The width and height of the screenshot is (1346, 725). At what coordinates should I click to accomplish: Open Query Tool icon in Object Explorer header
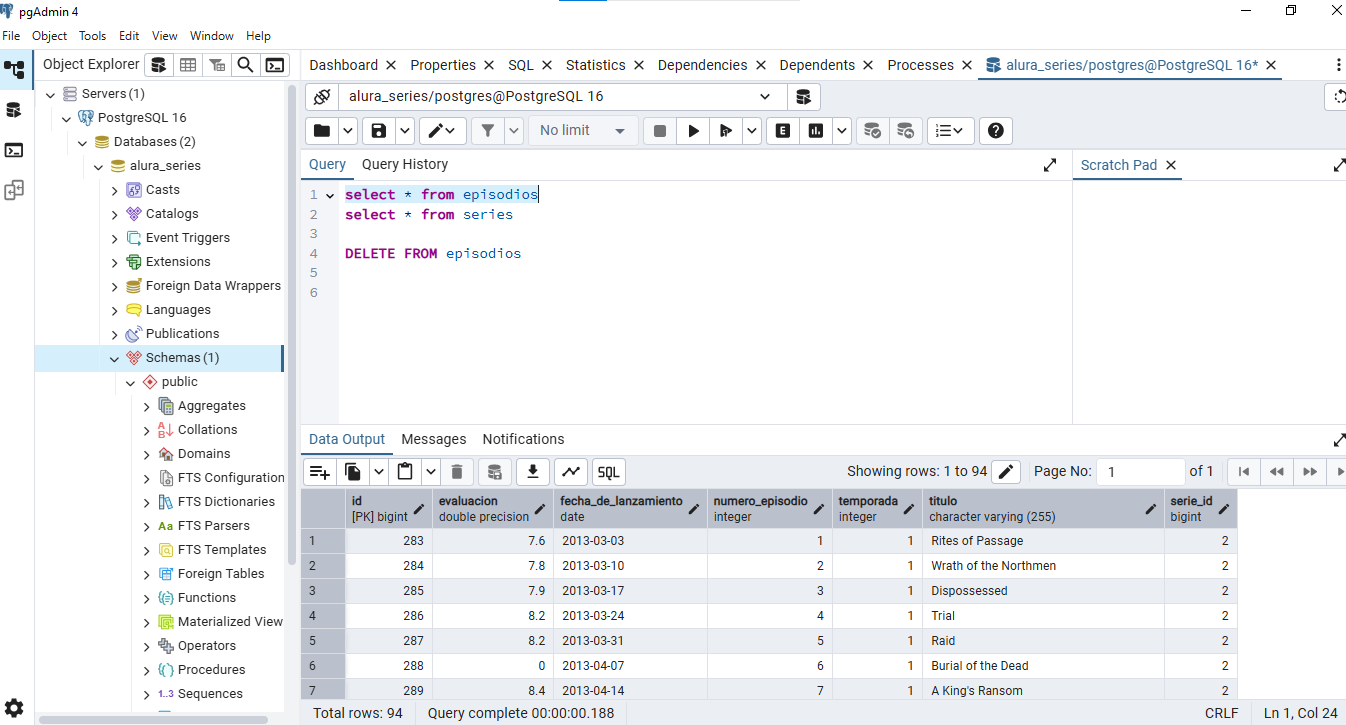click(x=158, y=65)
